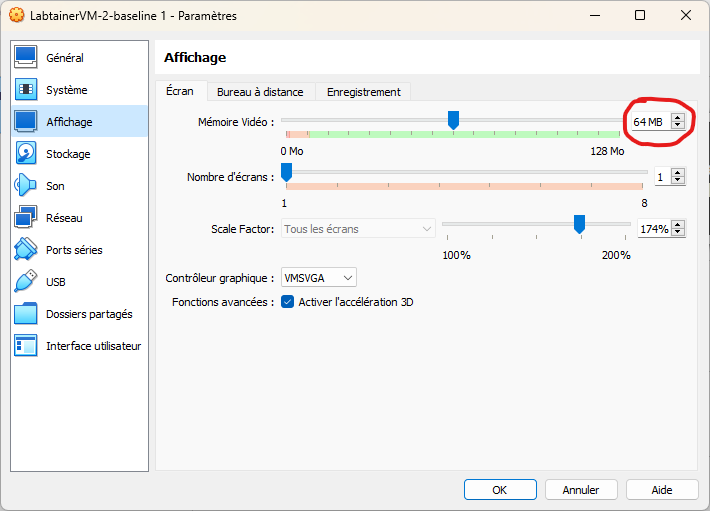
Task: Open the USB settings icon
Action: pyautogui.click(x=26, y=282)
